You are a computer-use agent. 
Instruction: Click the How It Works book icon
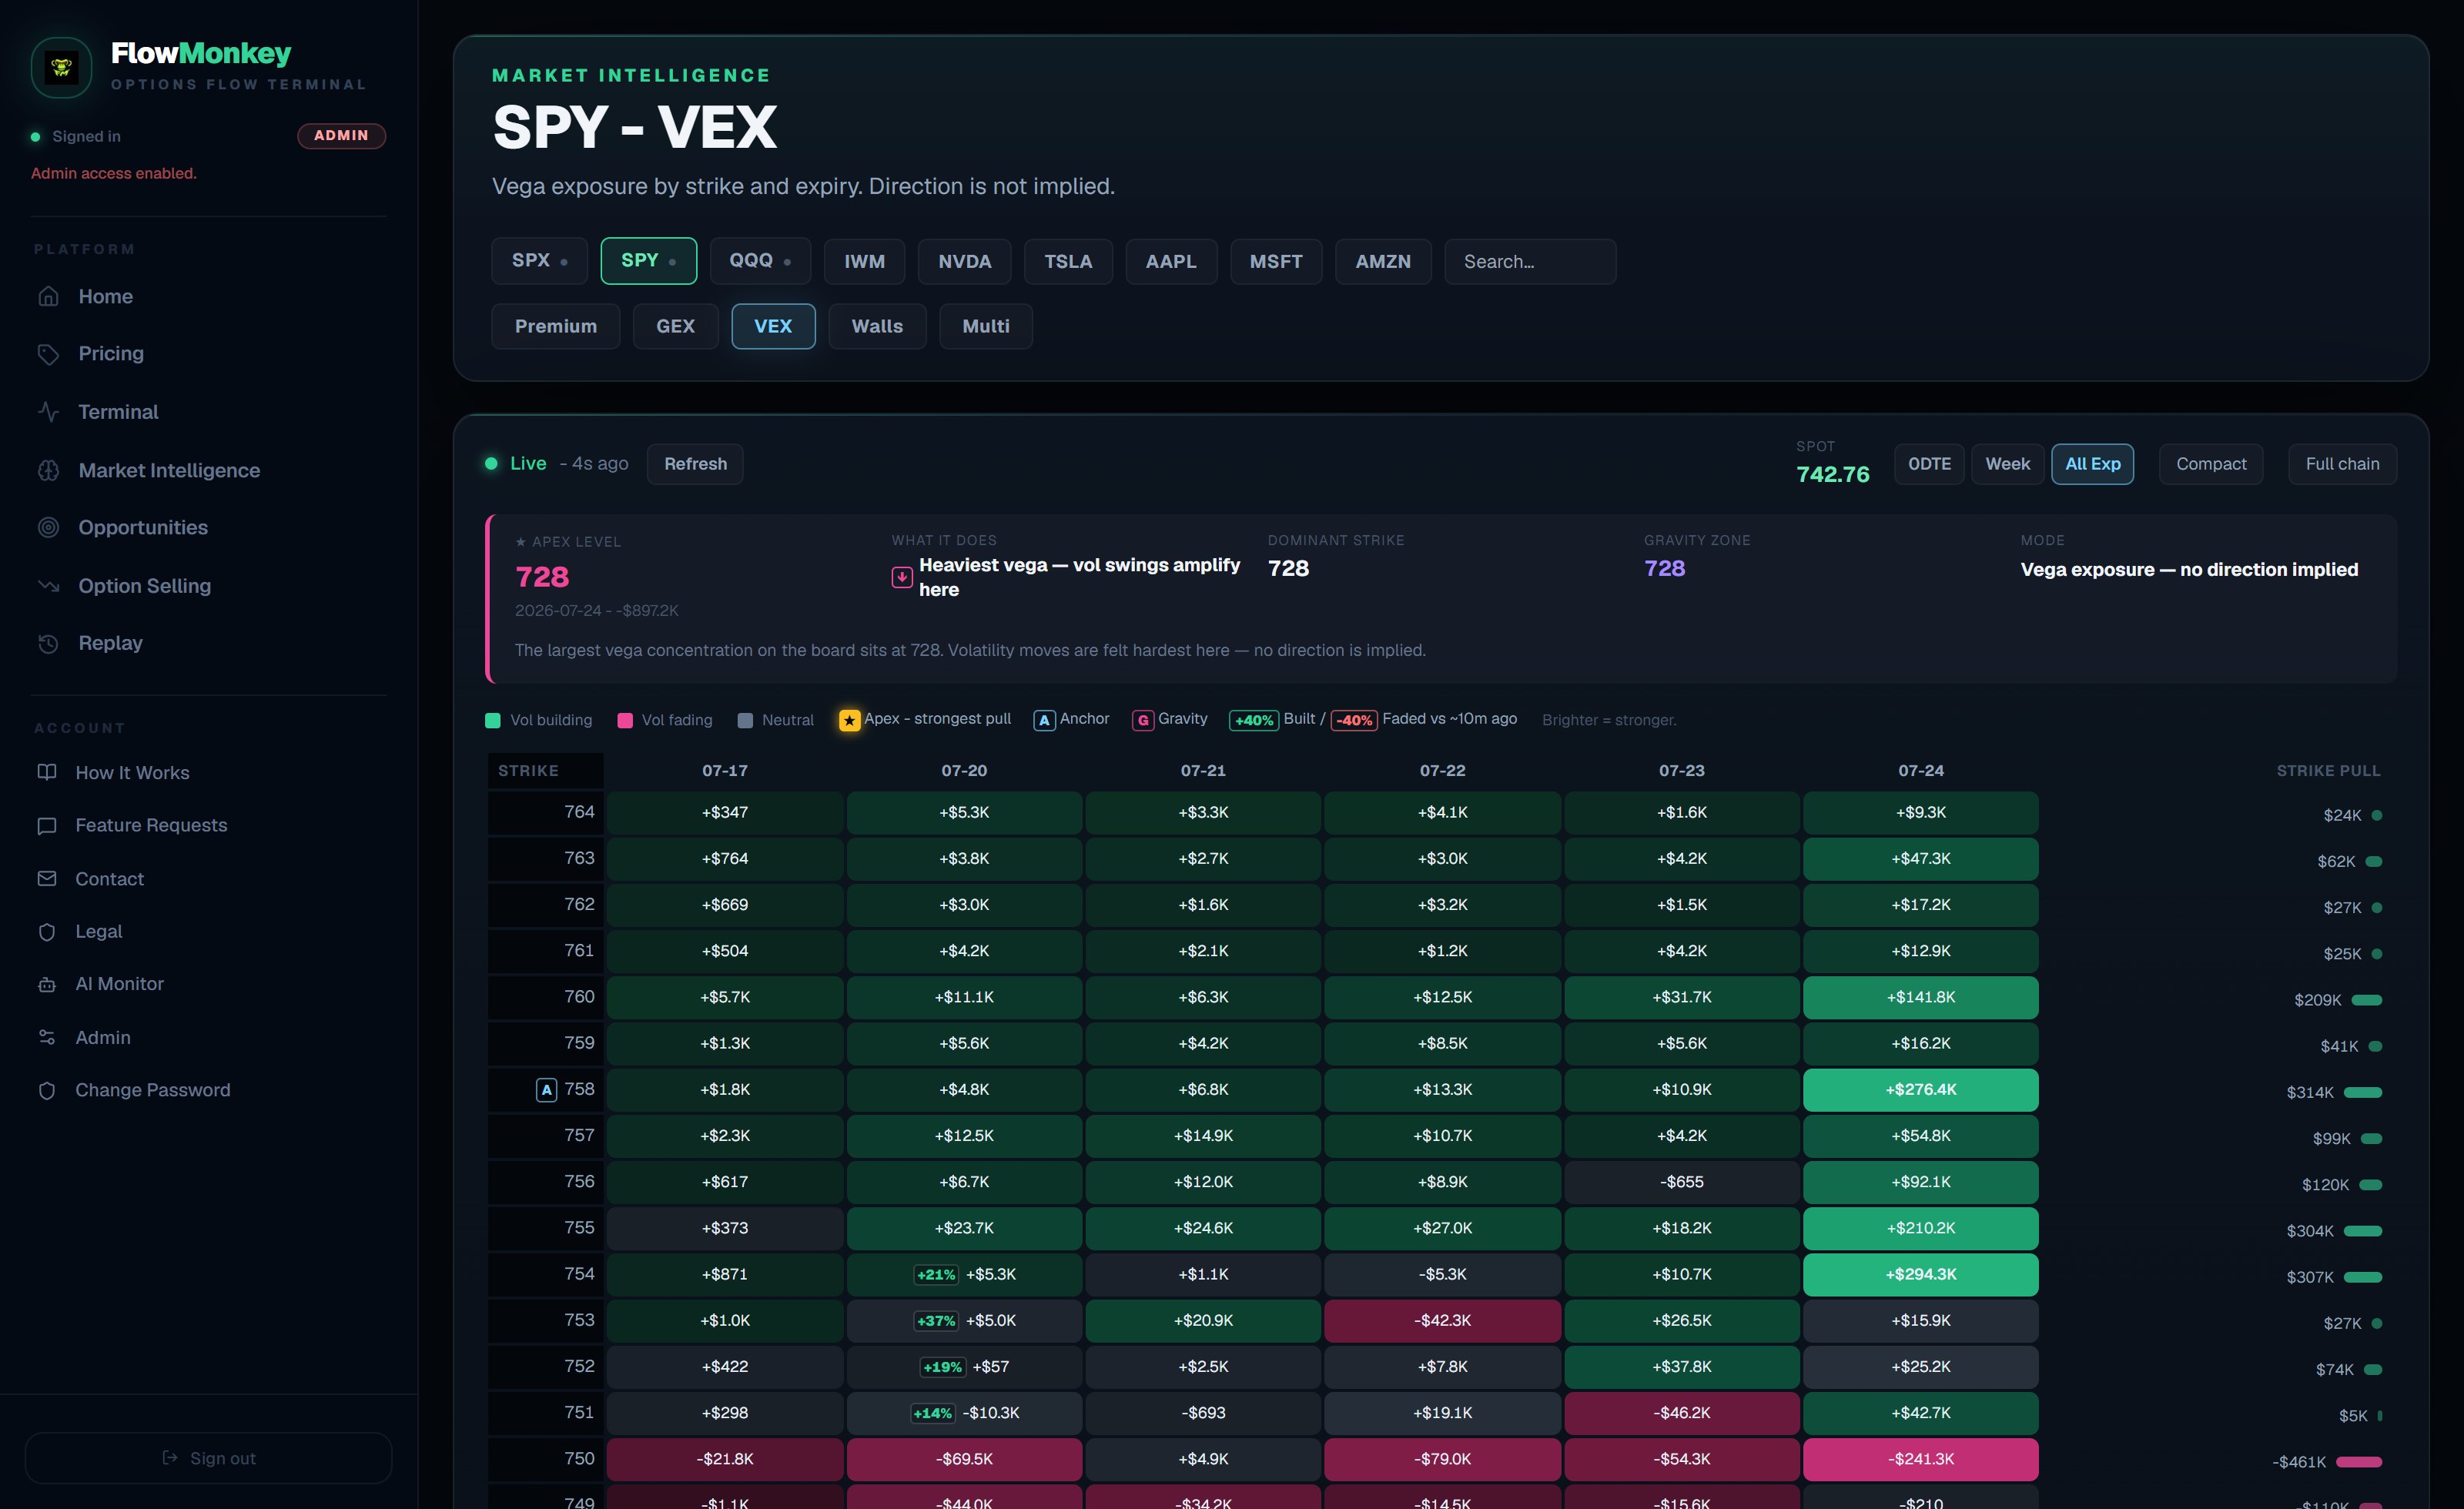(x=47, y=772)
